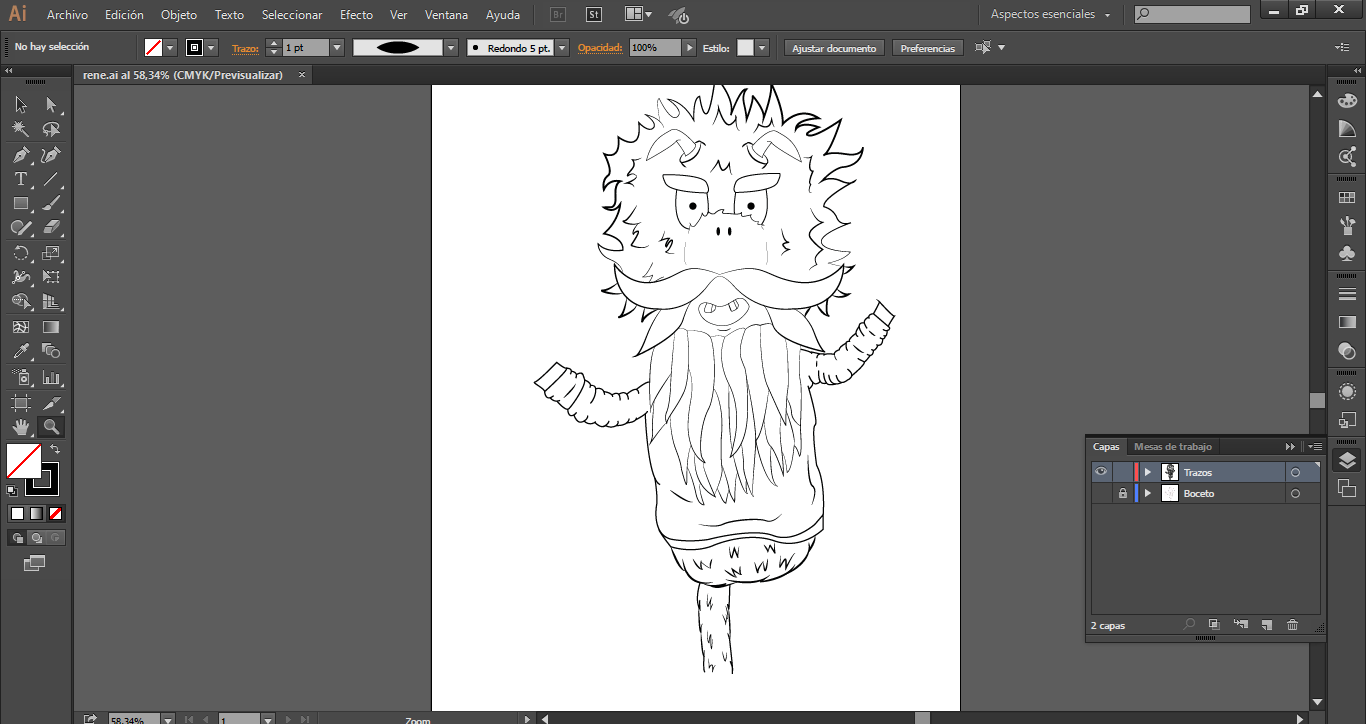The width and height of the screenshot is (1366, 724).
Task: Click the Layers icon in the right dock
Action: click(1347, 460)
